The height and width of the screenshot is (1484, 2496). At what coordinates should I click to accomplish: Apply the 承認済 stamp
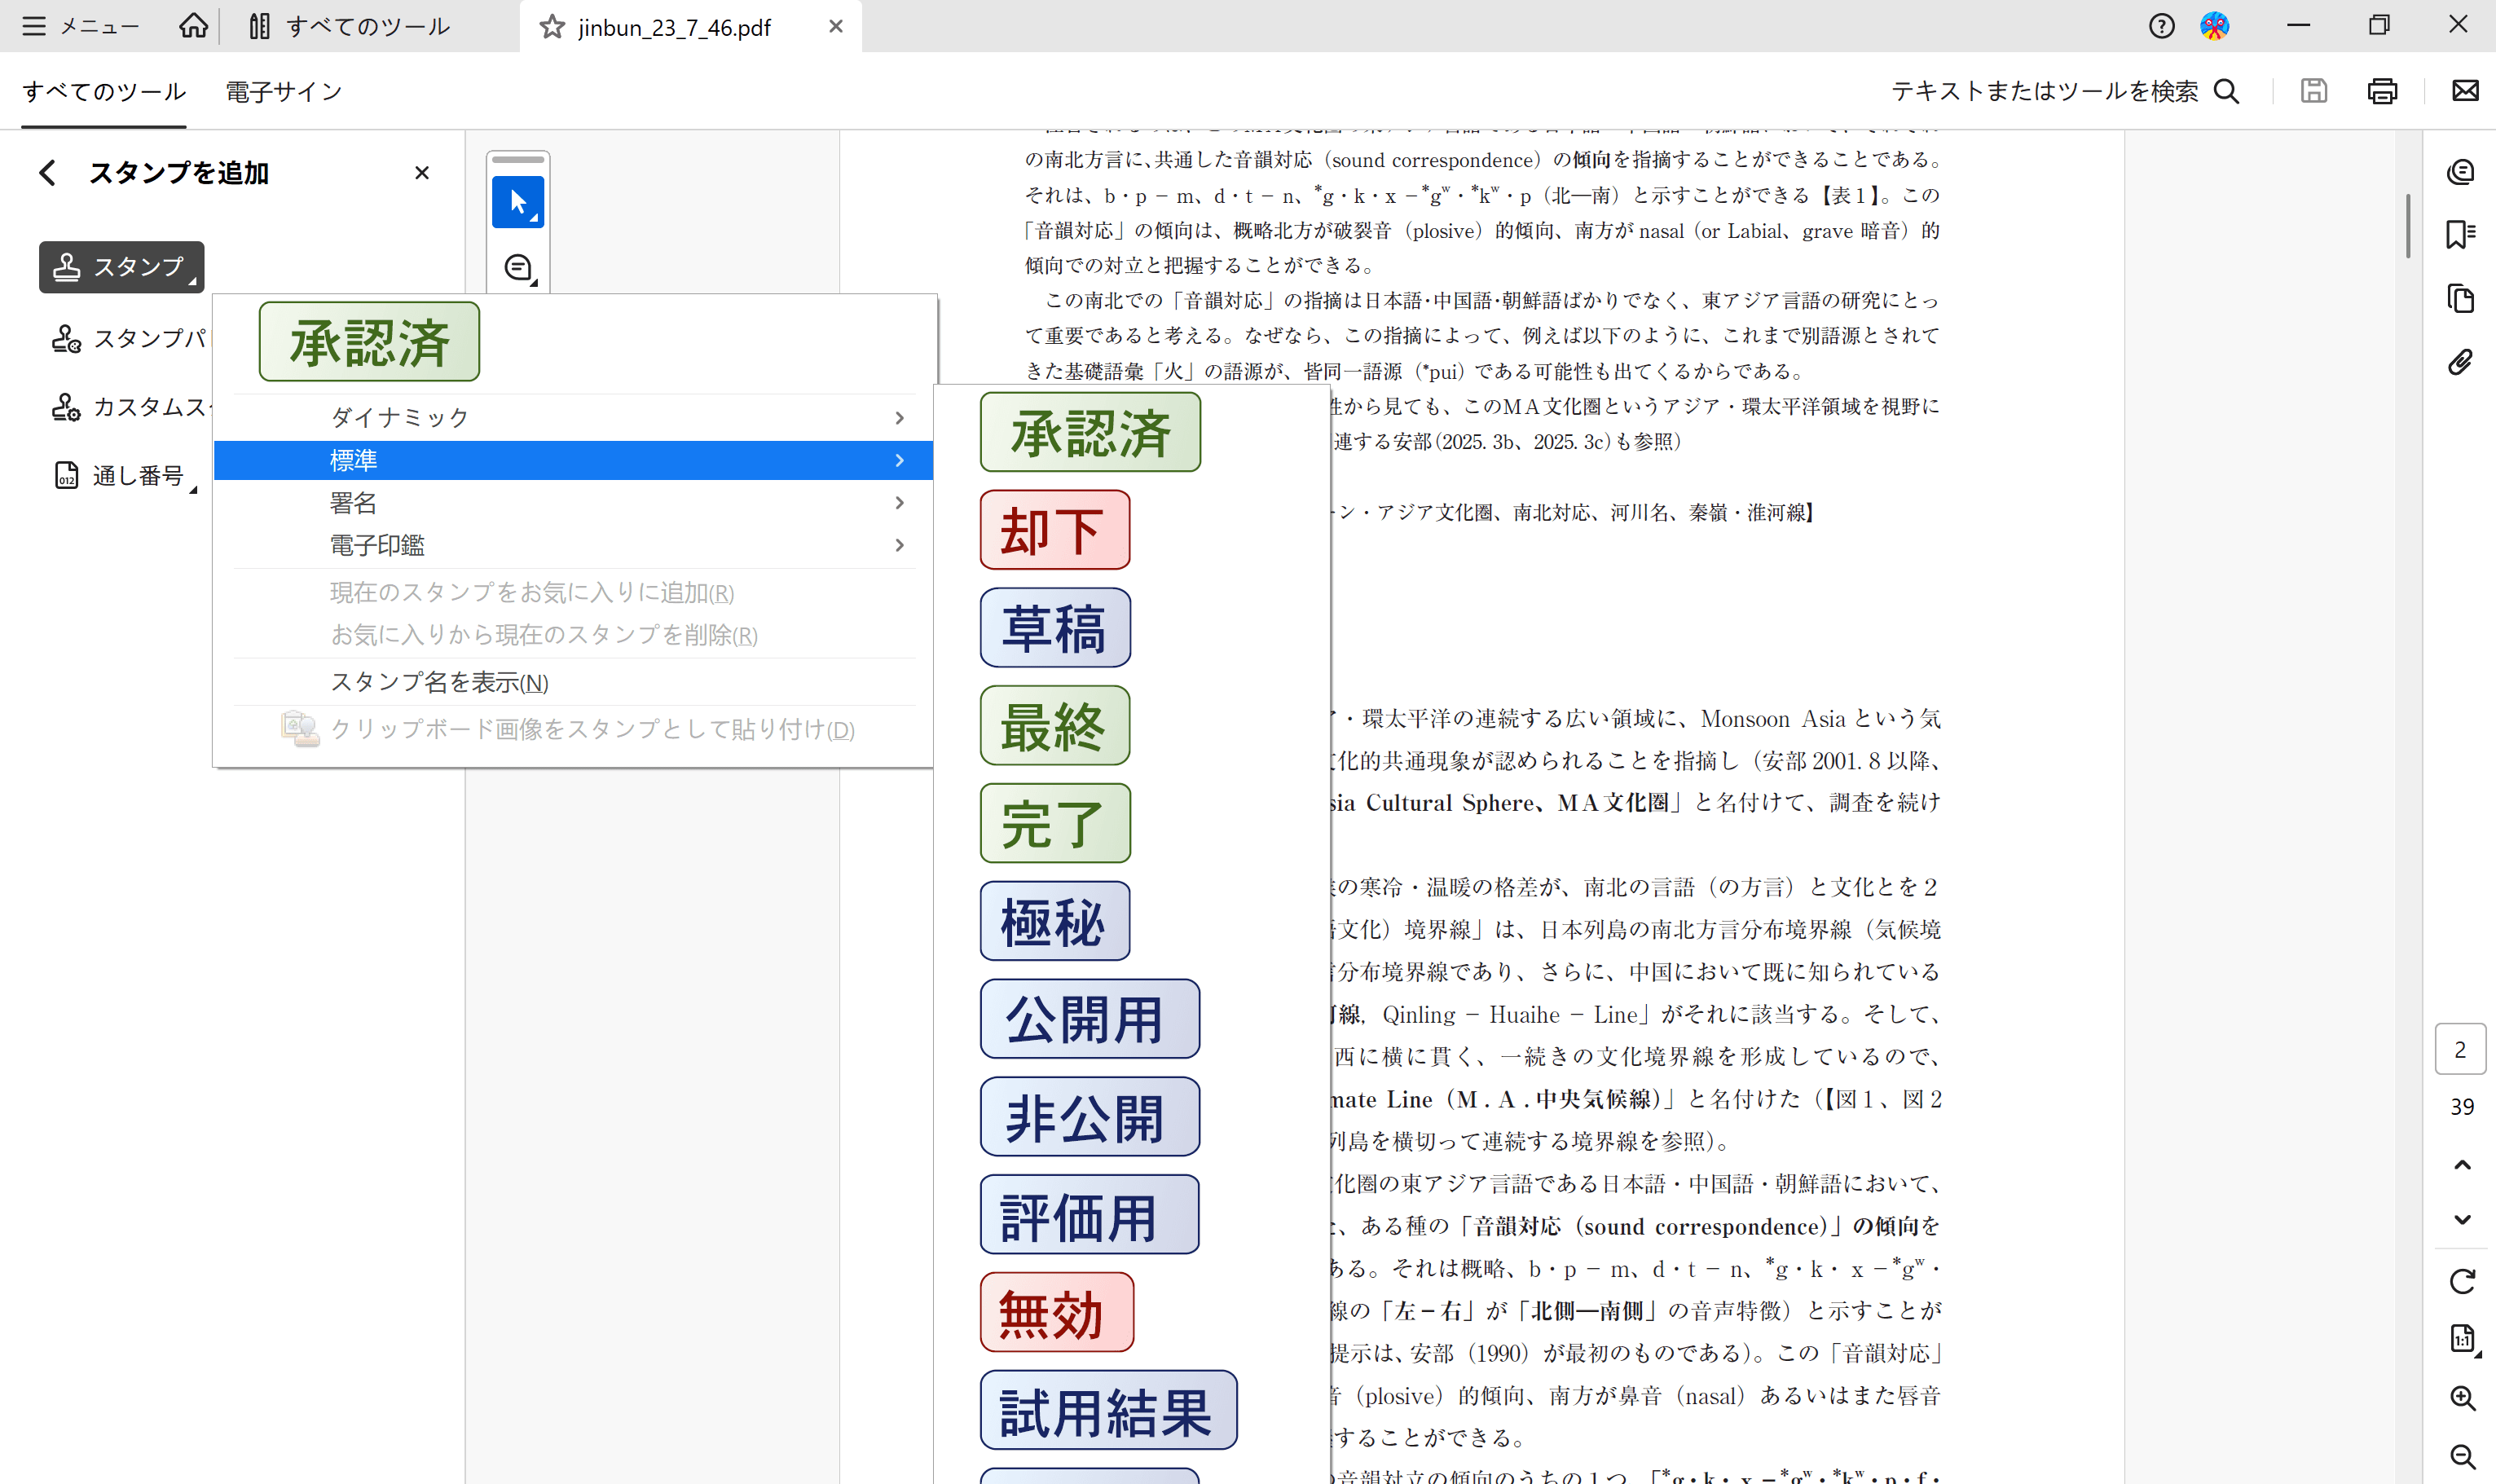click(1089, 431)
